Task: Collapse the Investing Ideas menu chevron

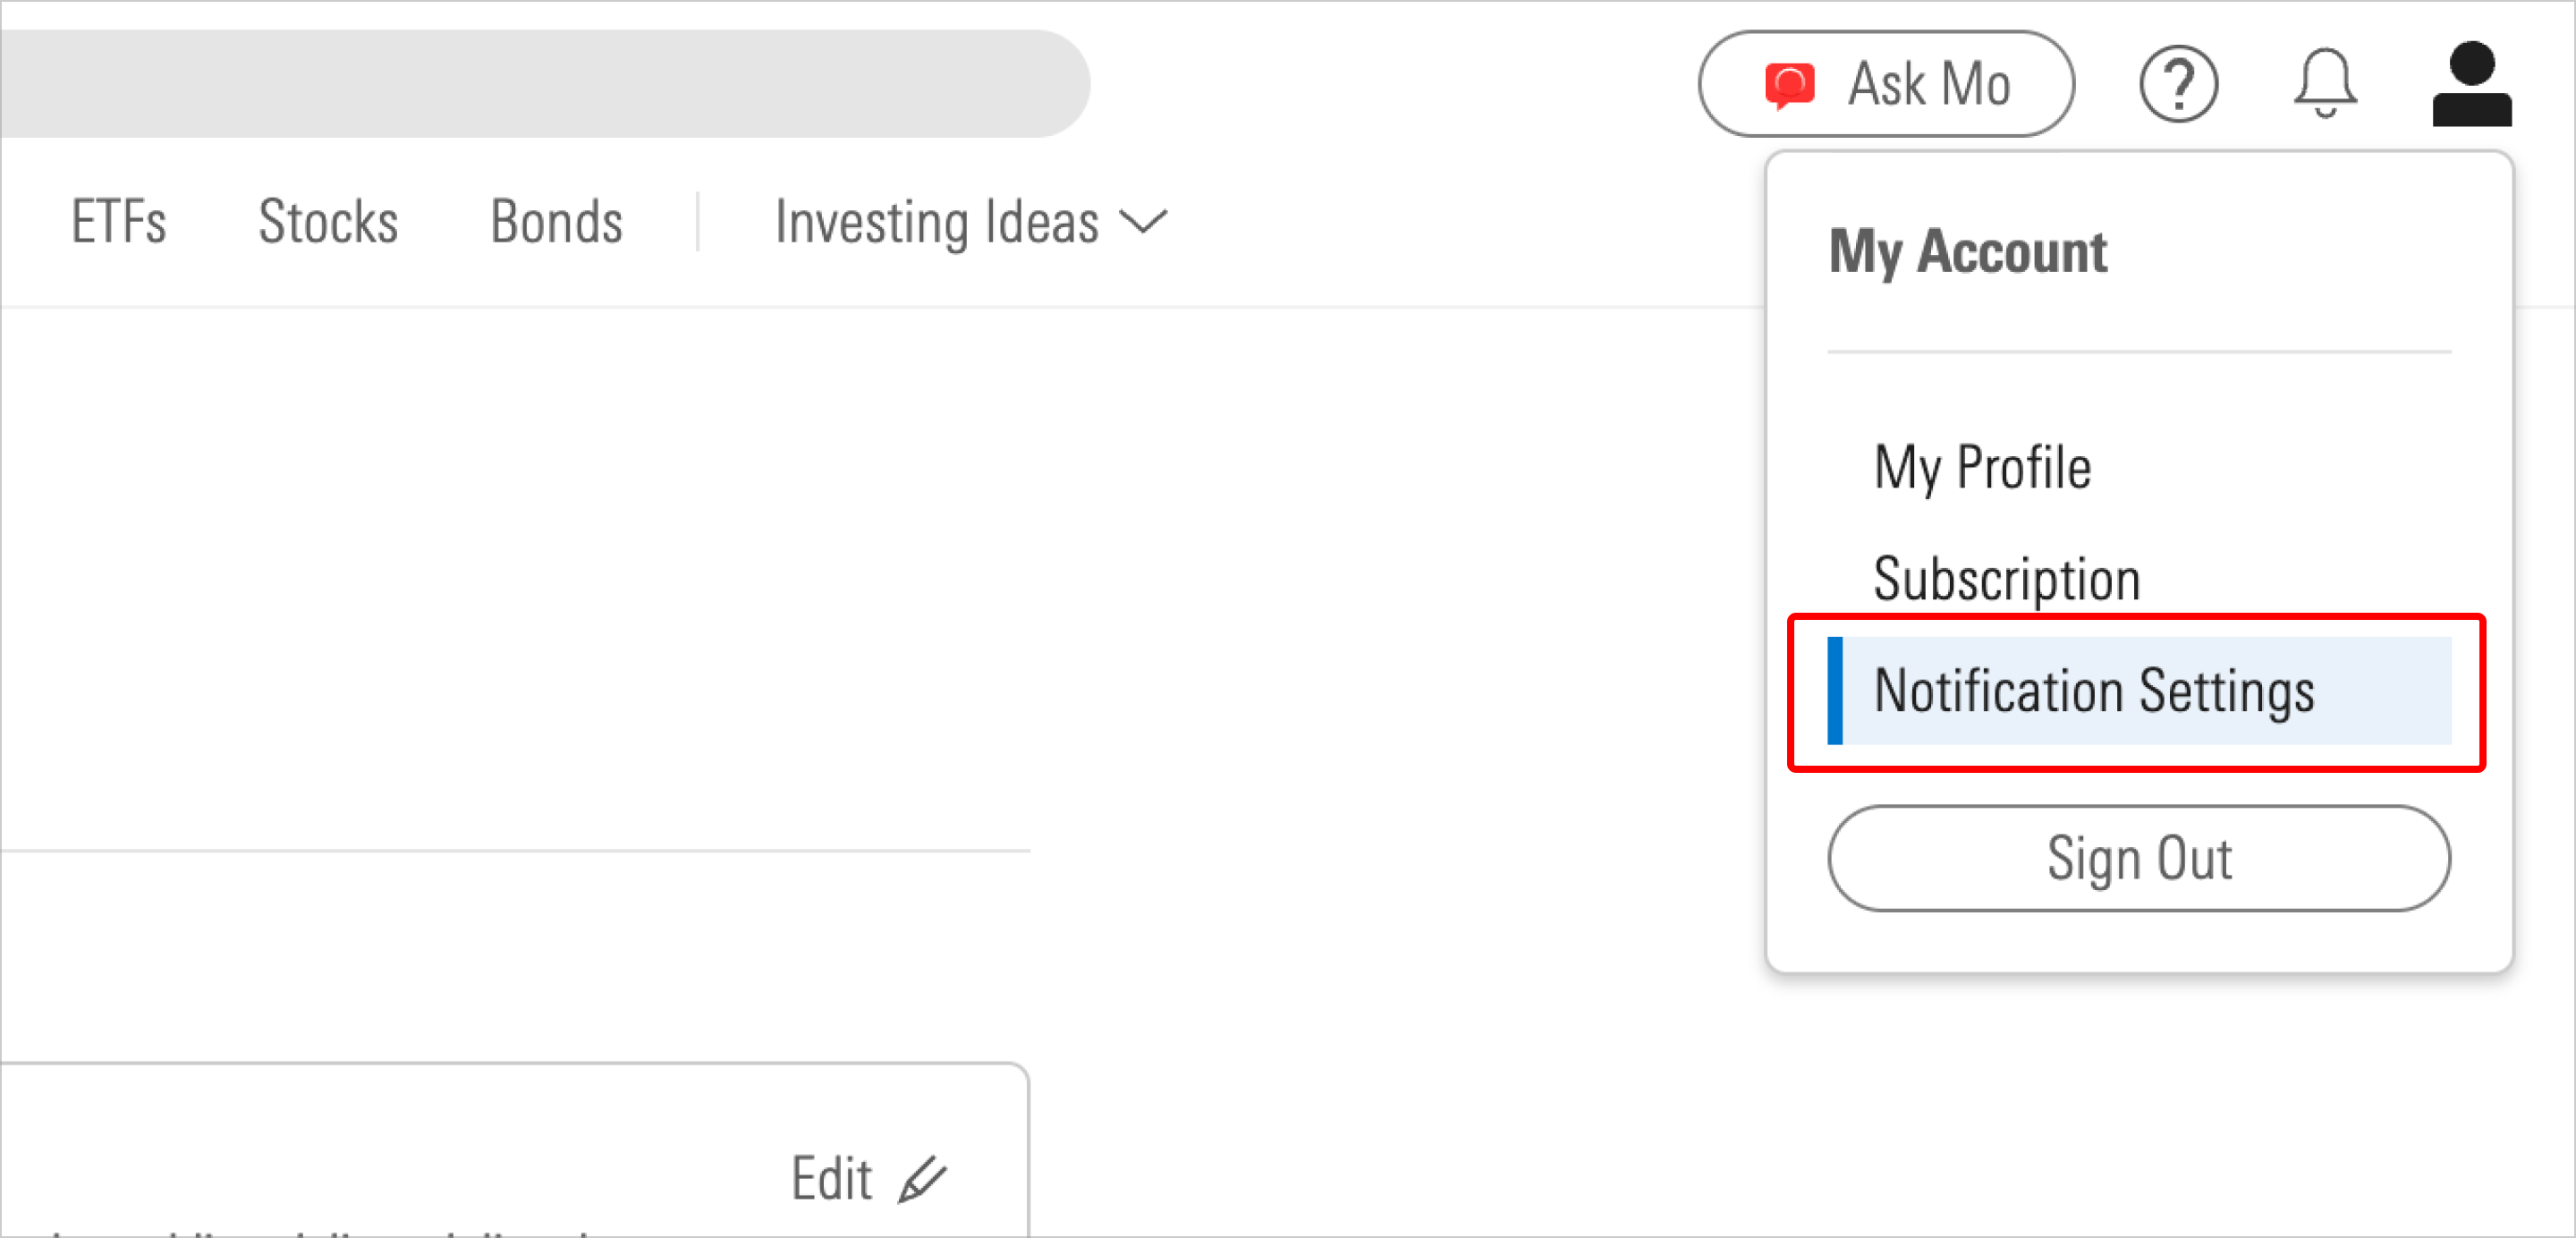Action: [x=1143, y=222]
